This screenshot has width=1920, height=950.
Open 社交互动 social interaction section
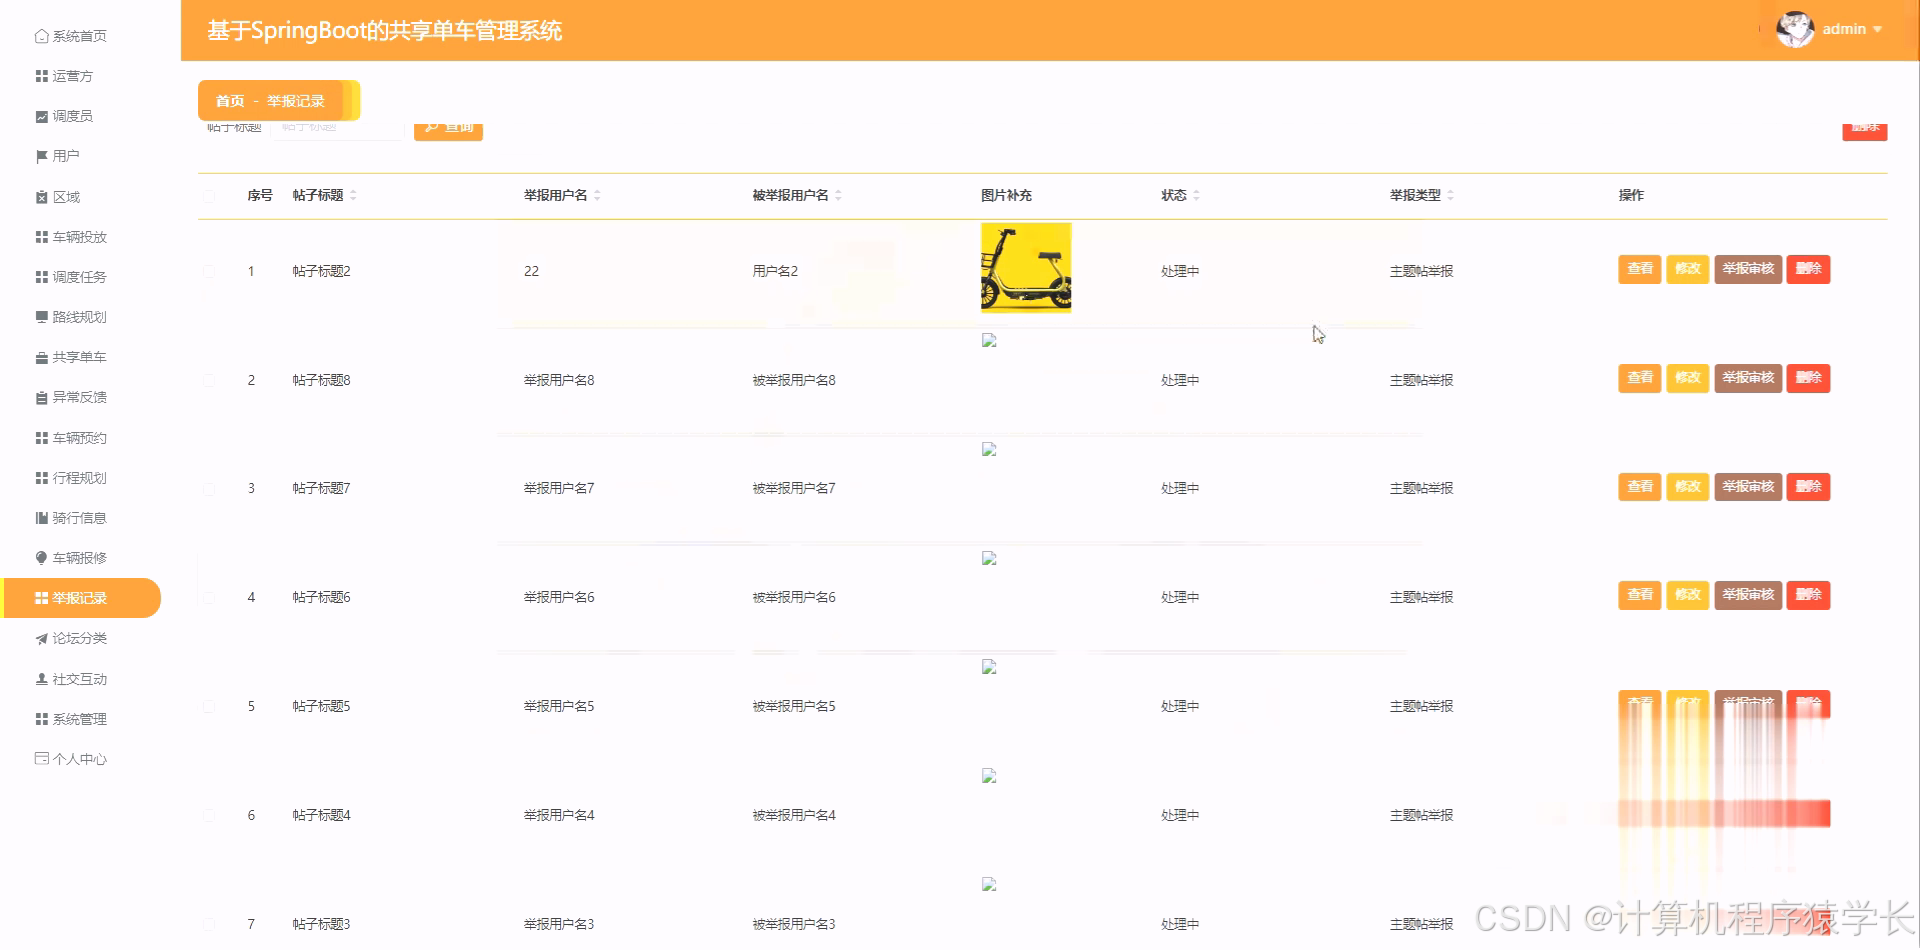coord(79,678)
